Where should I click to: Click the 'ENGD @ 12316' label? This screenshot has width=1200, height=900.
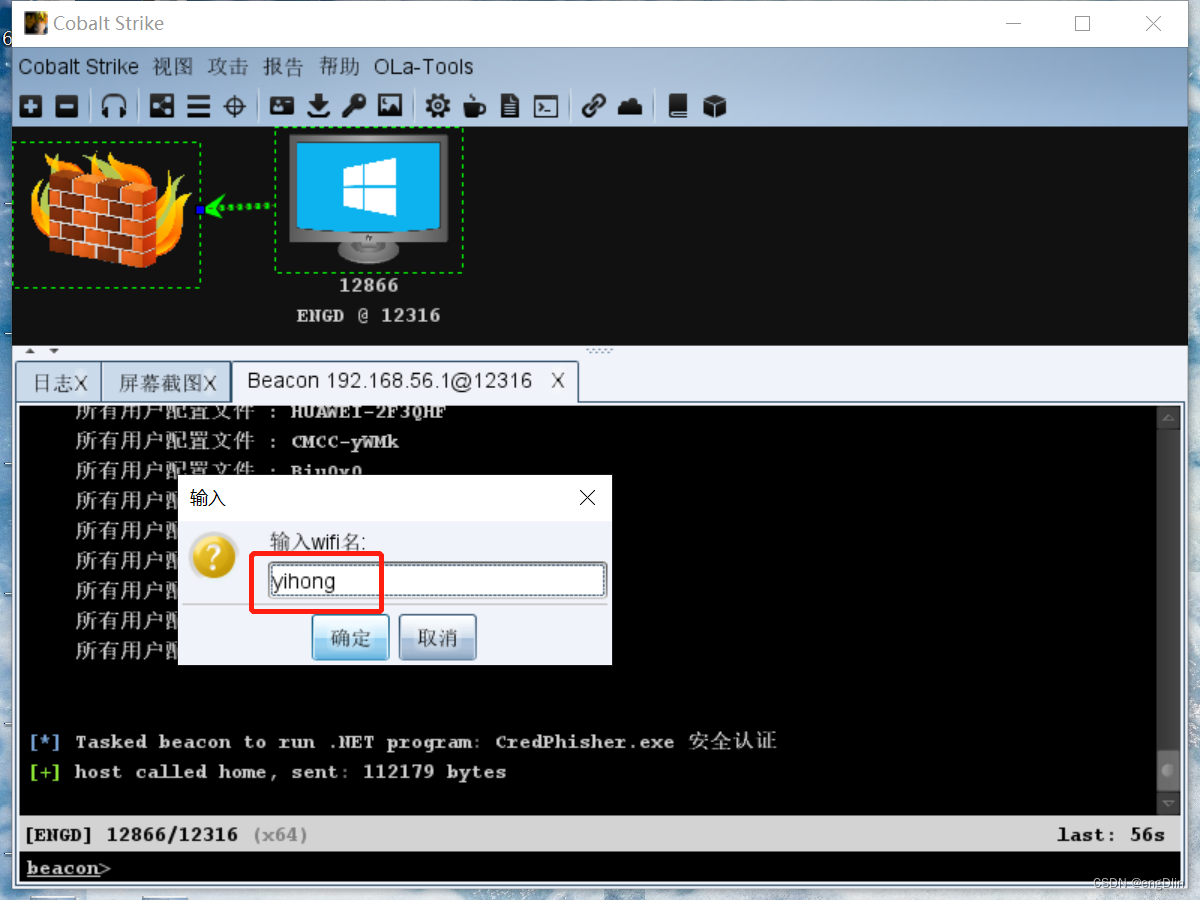point(369,315)
